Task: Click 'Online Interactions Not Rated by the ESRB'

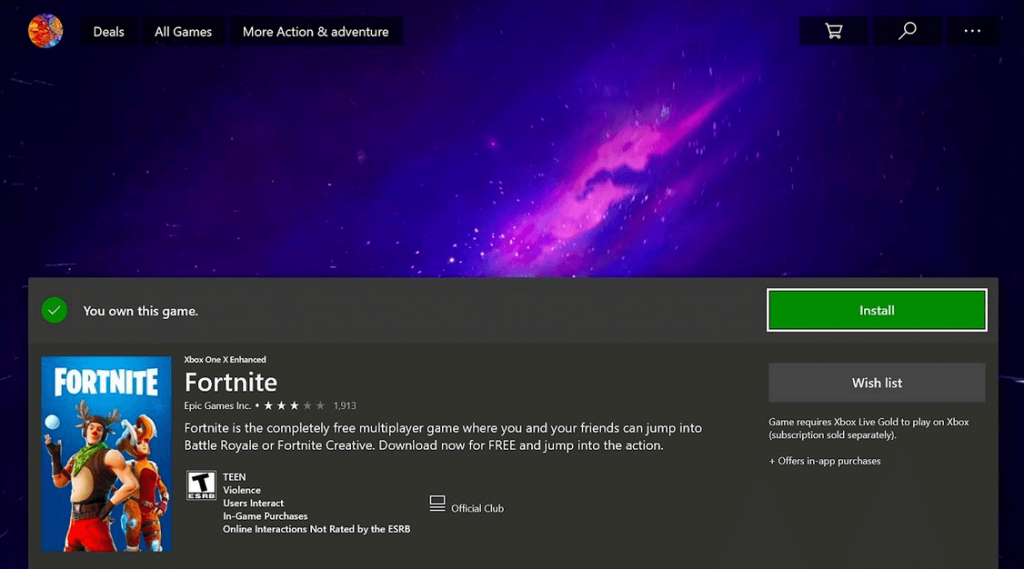Action: [x=317, y=529]
